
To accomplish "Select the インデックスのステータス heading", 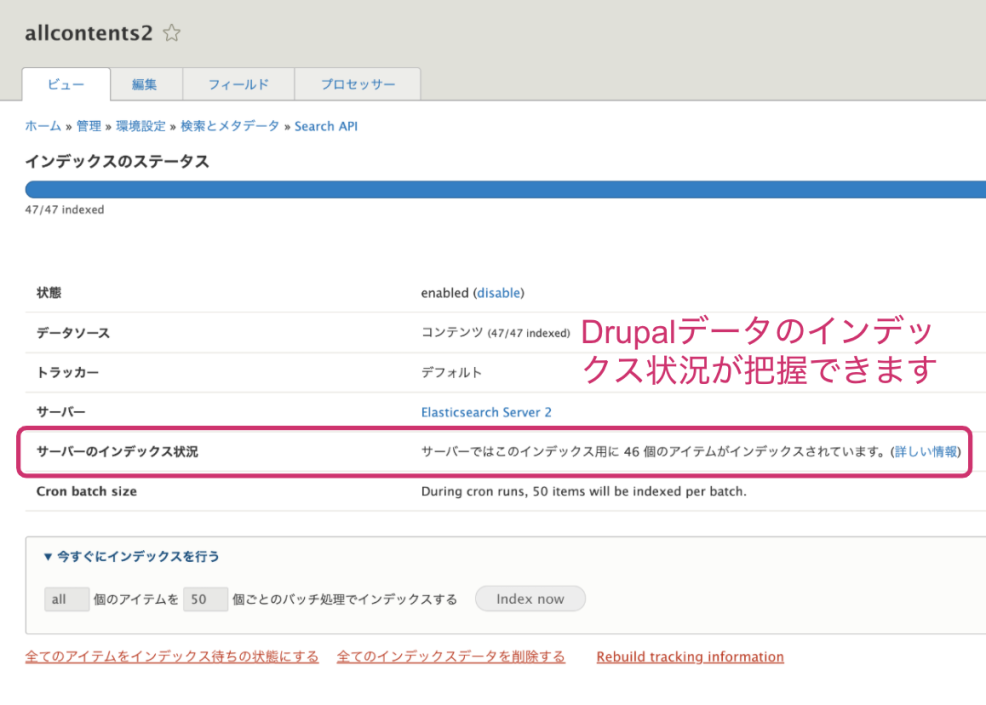I will [117, 162].
